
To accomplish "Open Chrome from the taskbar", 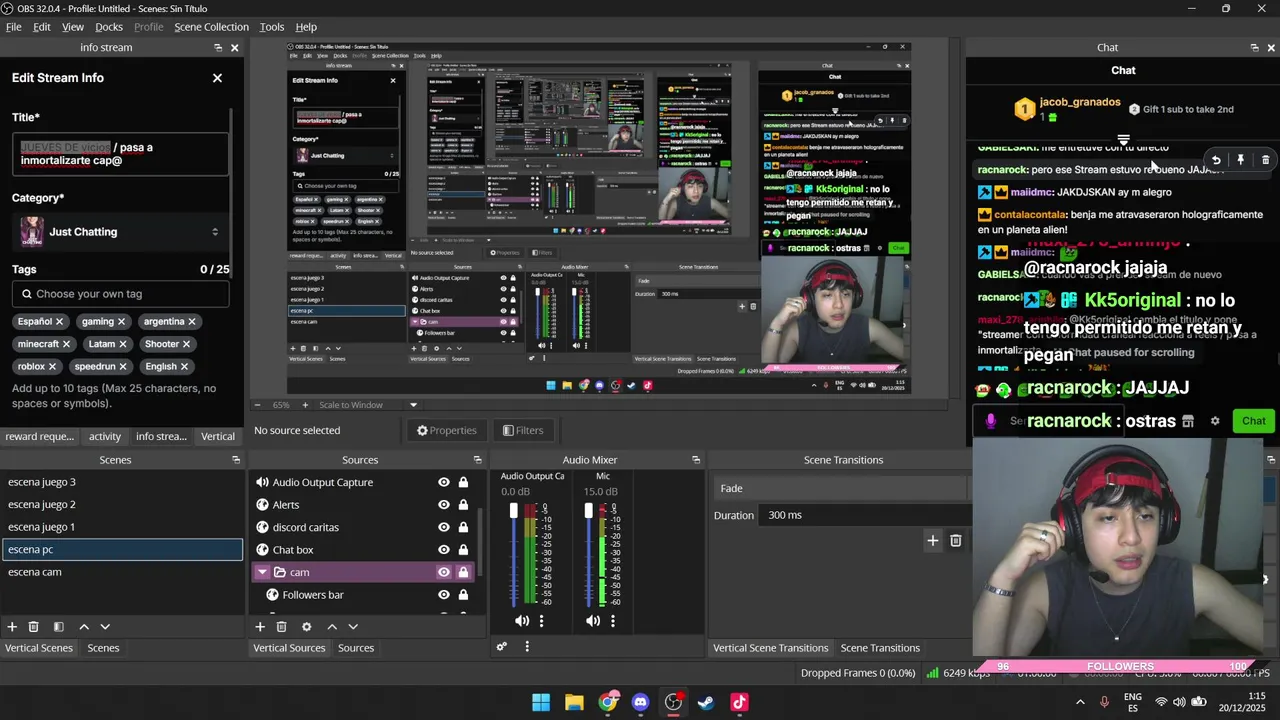I will click(607, 702).
